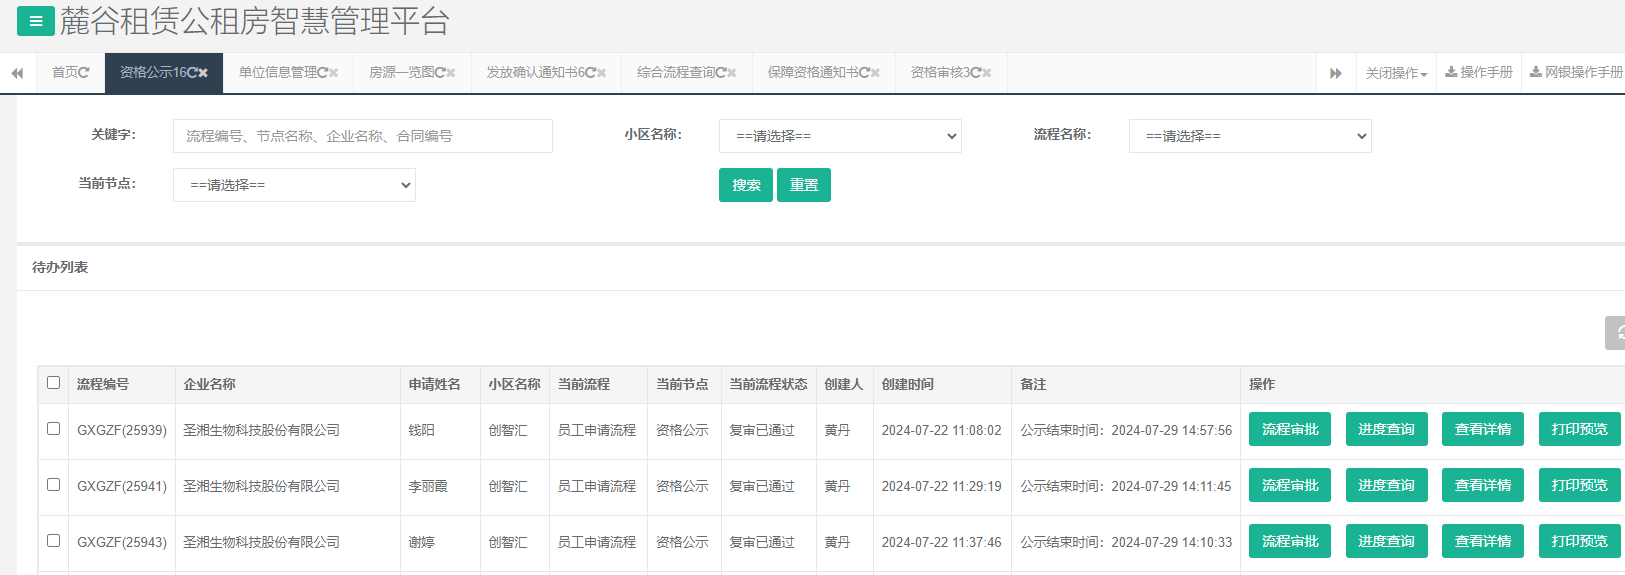1625x575 pixels.
Task: Close the 资格审核3 tab via its X
Action: tap(986, 73)
